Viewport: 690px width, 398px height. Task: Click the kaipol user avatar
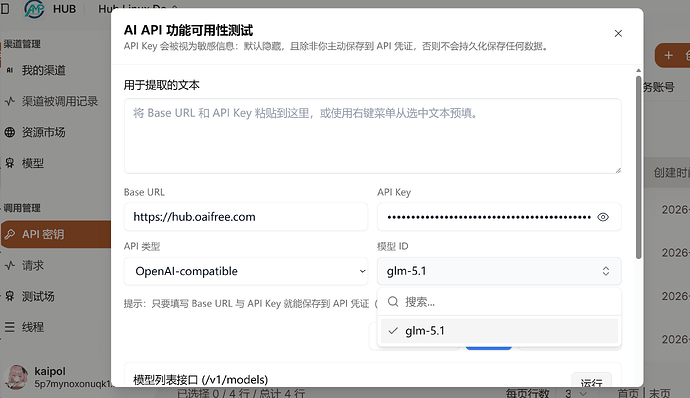click(x=16, y=377)
